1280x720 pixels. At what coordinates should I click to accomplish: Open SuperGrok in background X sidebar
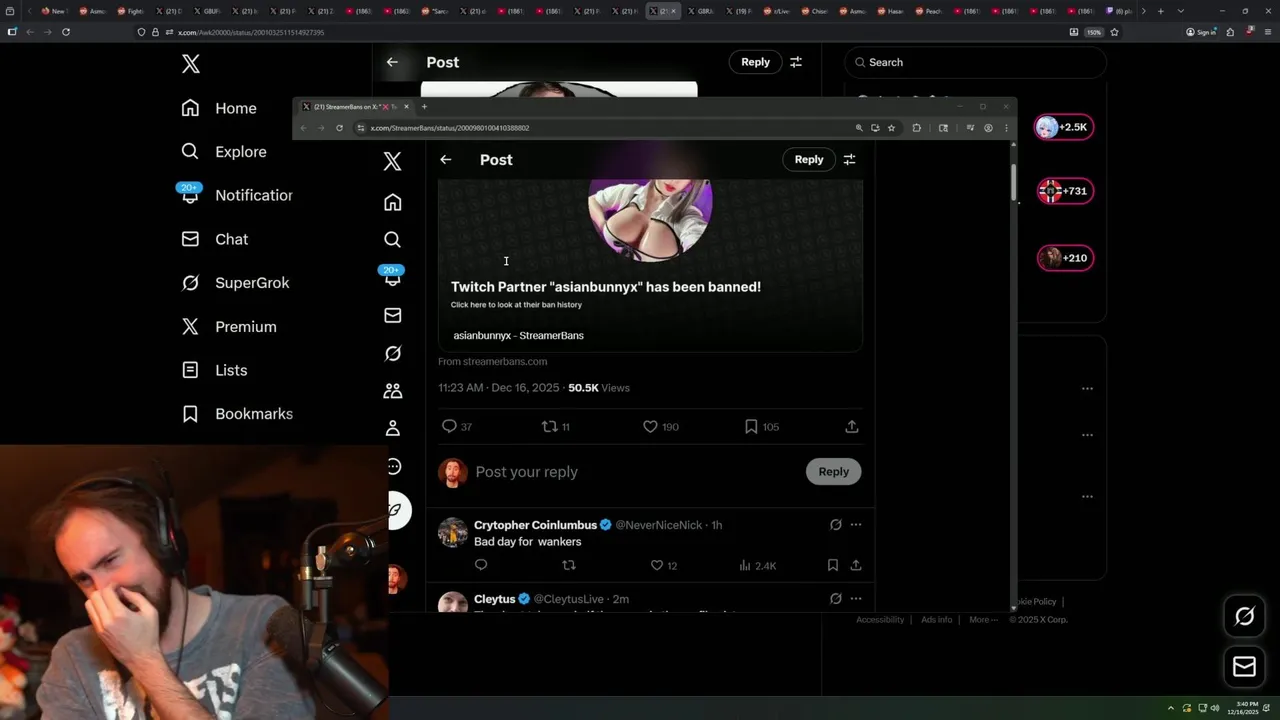tap(235, 283)
